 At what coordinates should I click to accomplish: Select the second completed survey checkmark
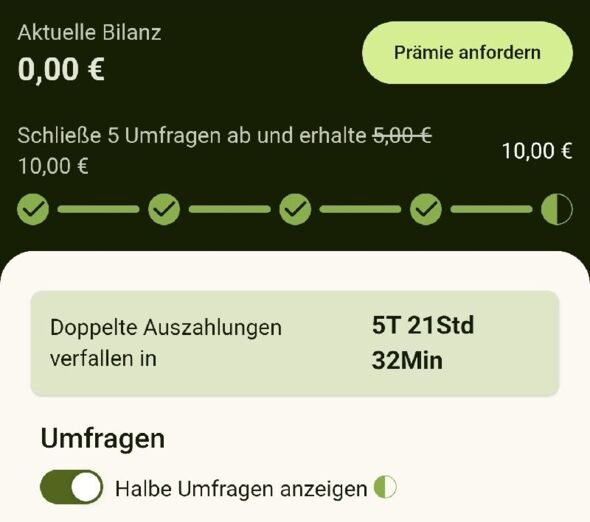(164, 209)
